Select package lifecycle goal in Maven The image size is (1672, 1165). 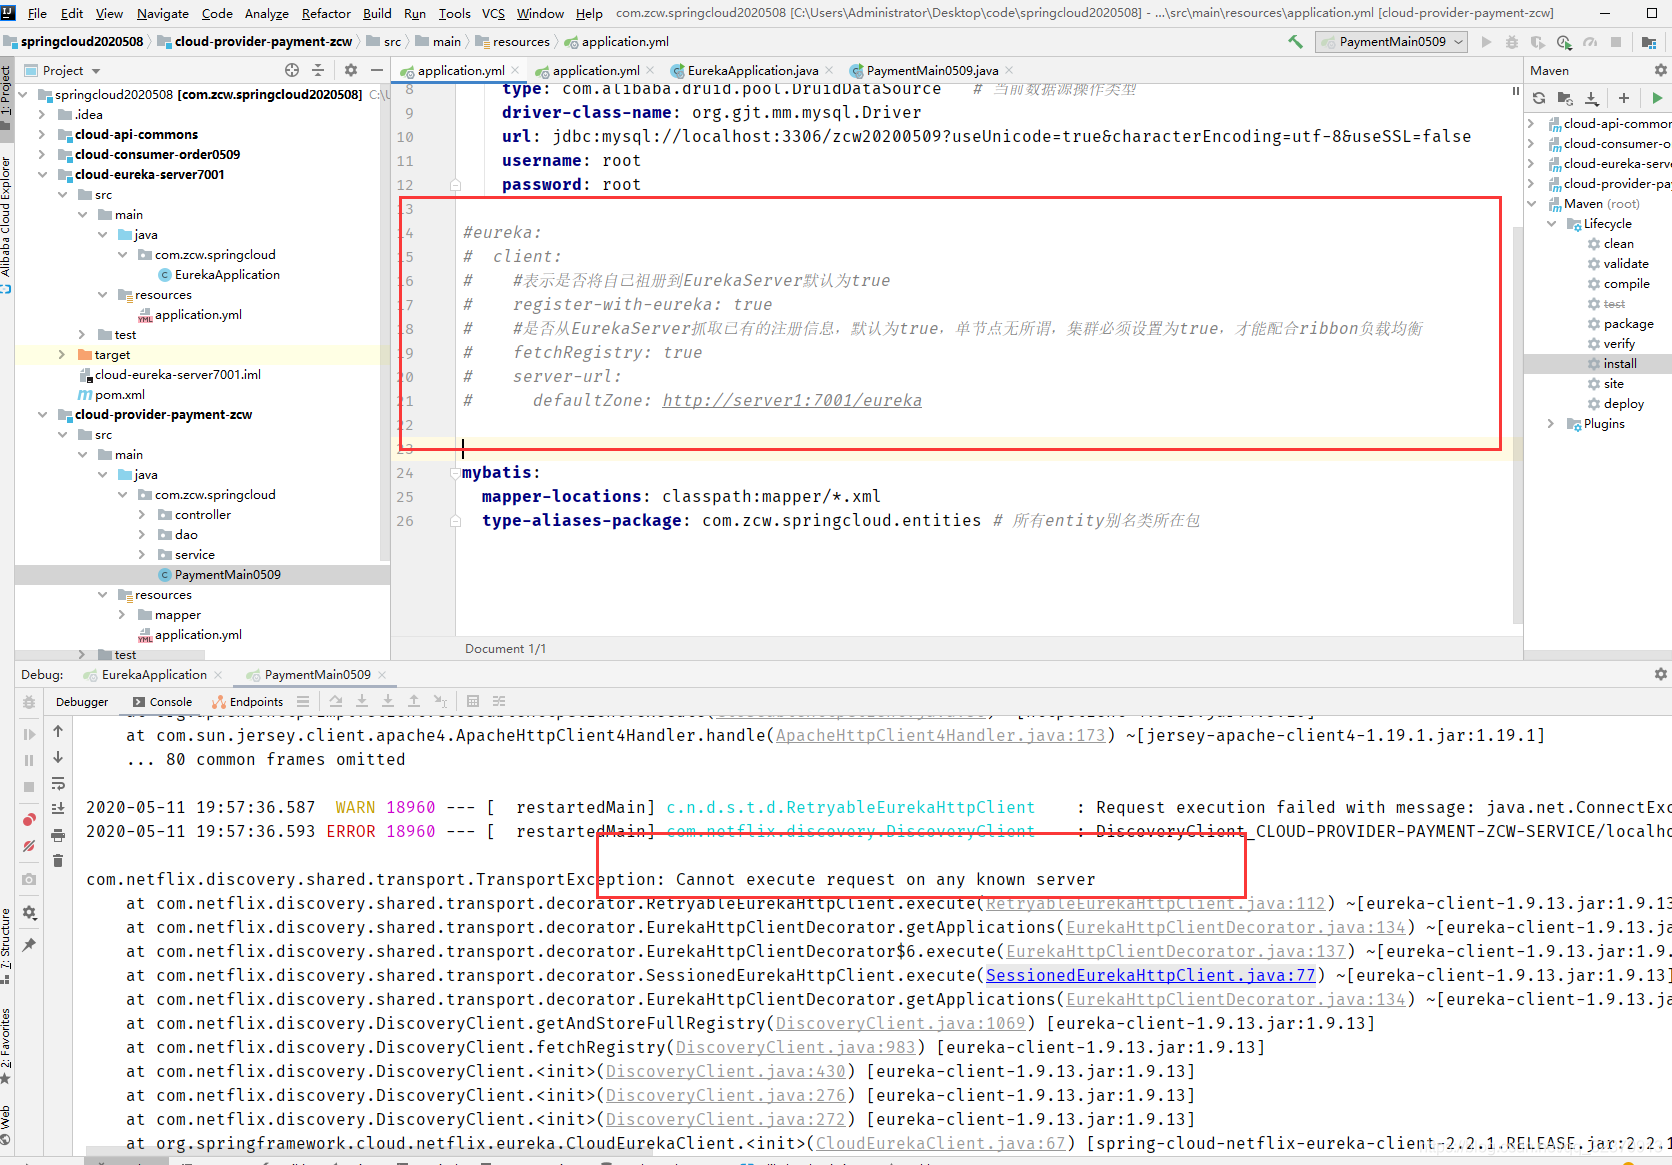(x=1627, y=324)
